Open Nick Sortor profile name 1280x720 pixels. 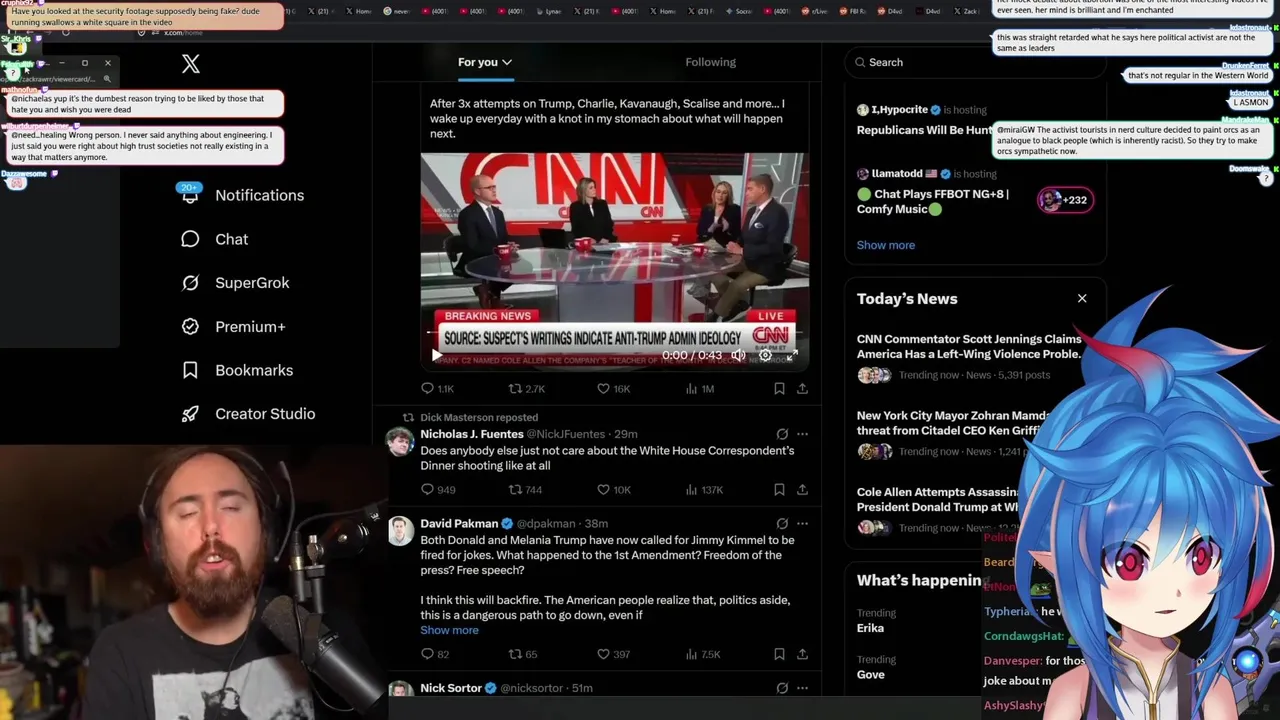(451, 688)
